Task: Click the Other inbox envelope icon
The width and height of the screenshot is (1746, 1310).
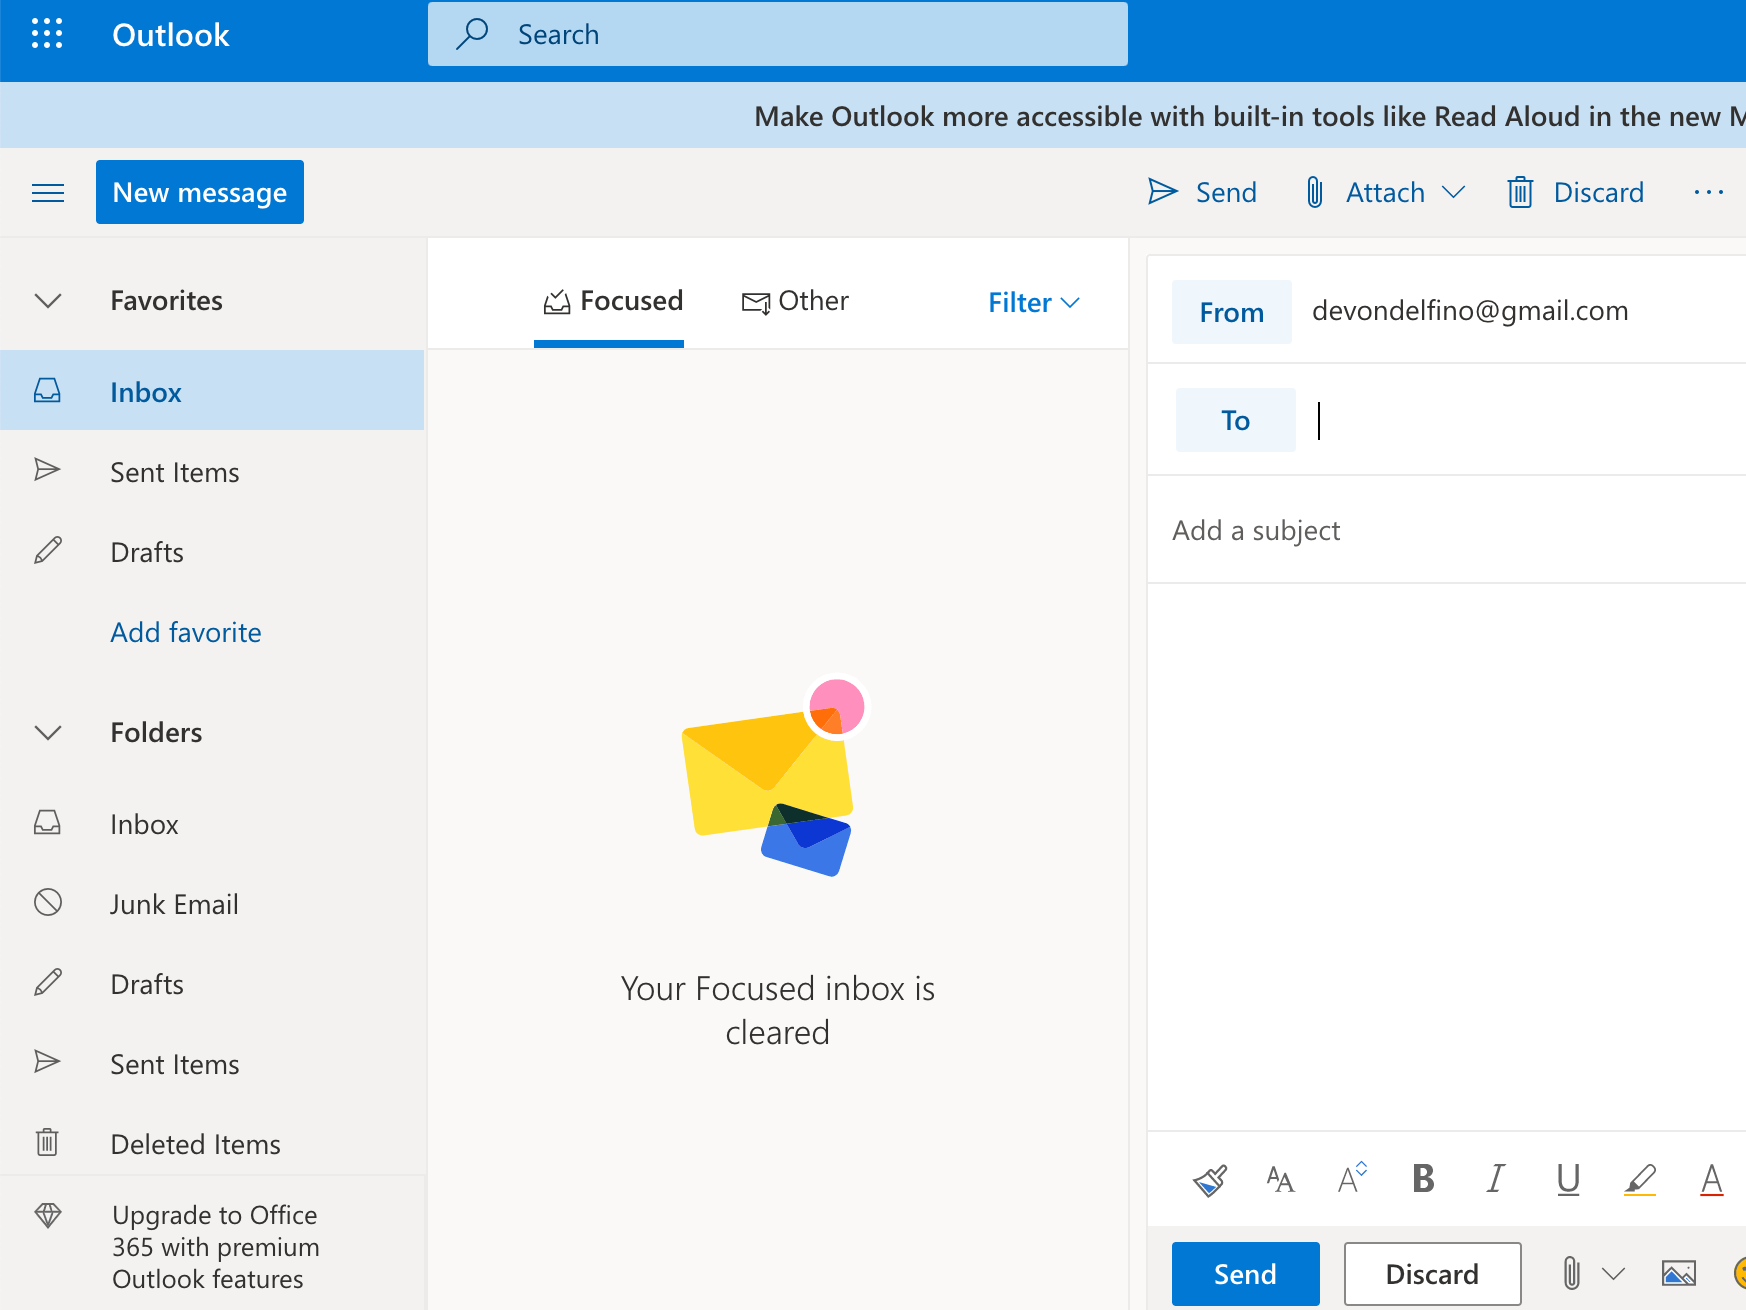Action: (756, 302)
